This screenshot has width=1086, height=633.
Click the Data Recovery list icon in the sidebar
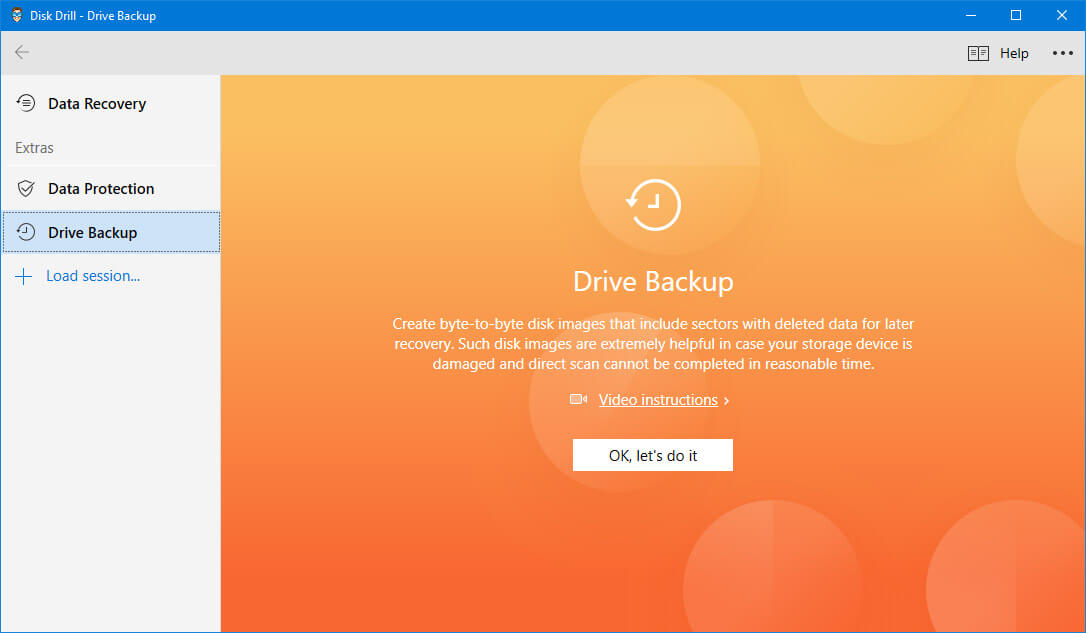26,103
